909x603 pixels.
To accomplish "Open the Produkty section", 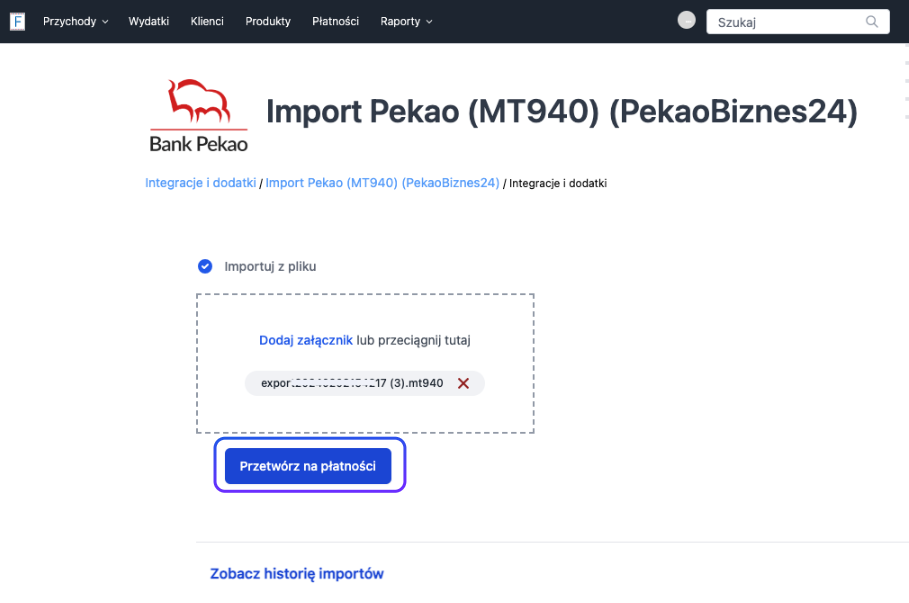I will 267,21.
